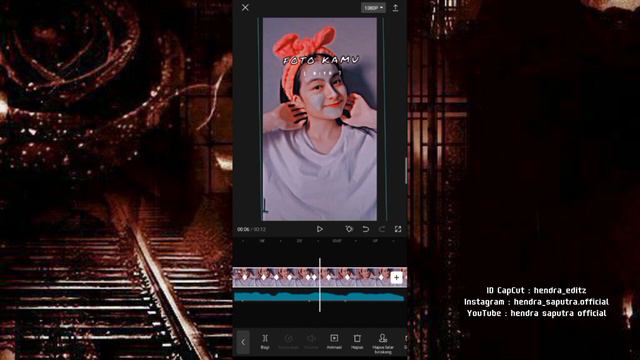Close the CapCut editing project
This screenshot has height=360, width=640.
click(x=245, y=7)
